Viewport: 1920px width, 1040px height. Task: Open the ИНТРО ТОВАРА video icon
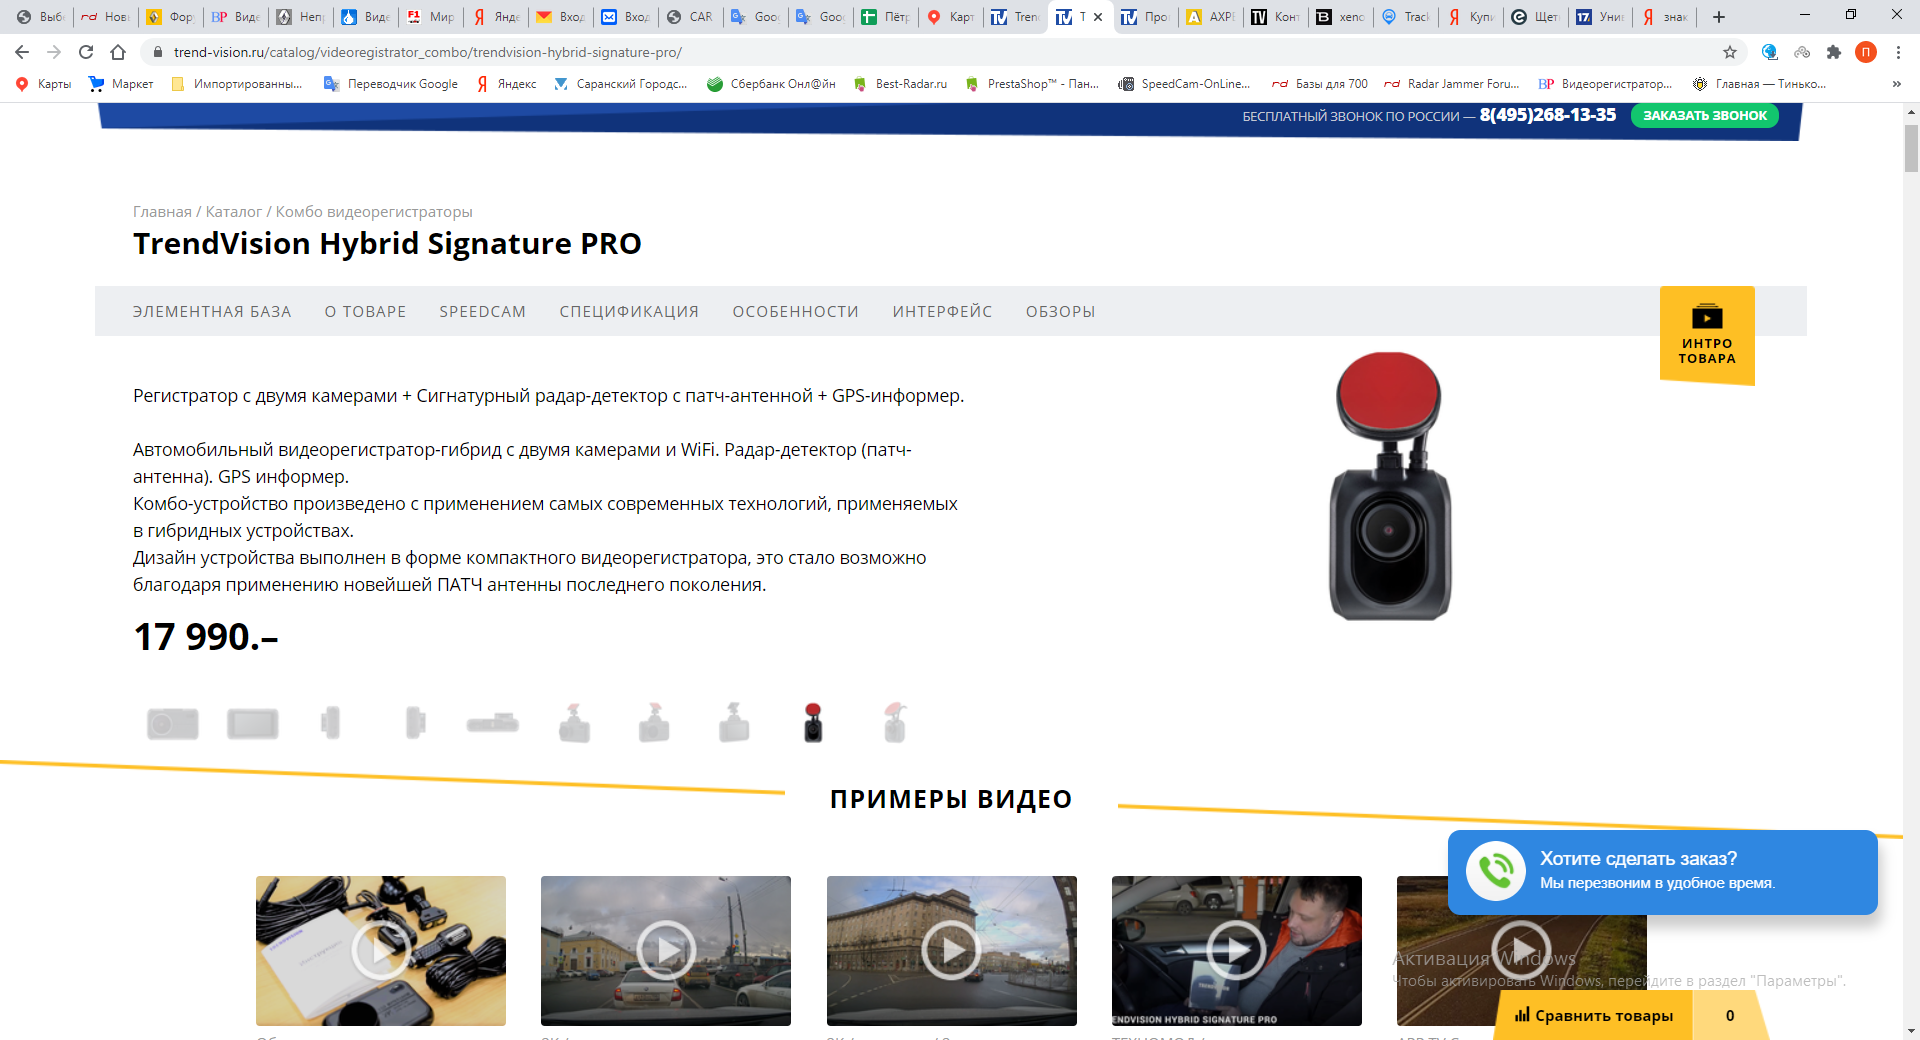click(1707, 318)
